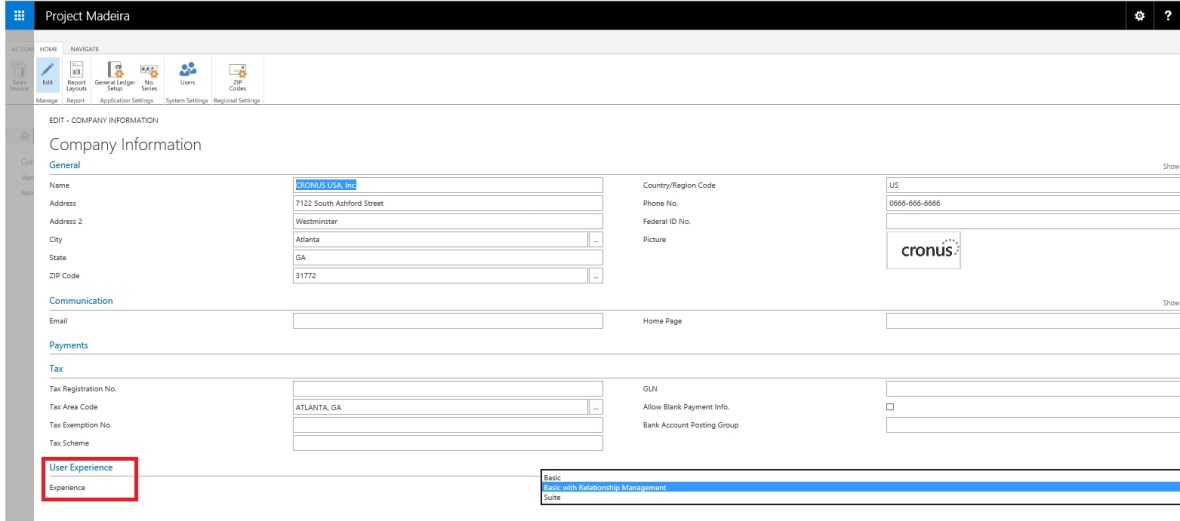Open ZIP Codes regional settings
Image resolution: width=1180 pixels, height=521 pixels.
pos(238,76)
